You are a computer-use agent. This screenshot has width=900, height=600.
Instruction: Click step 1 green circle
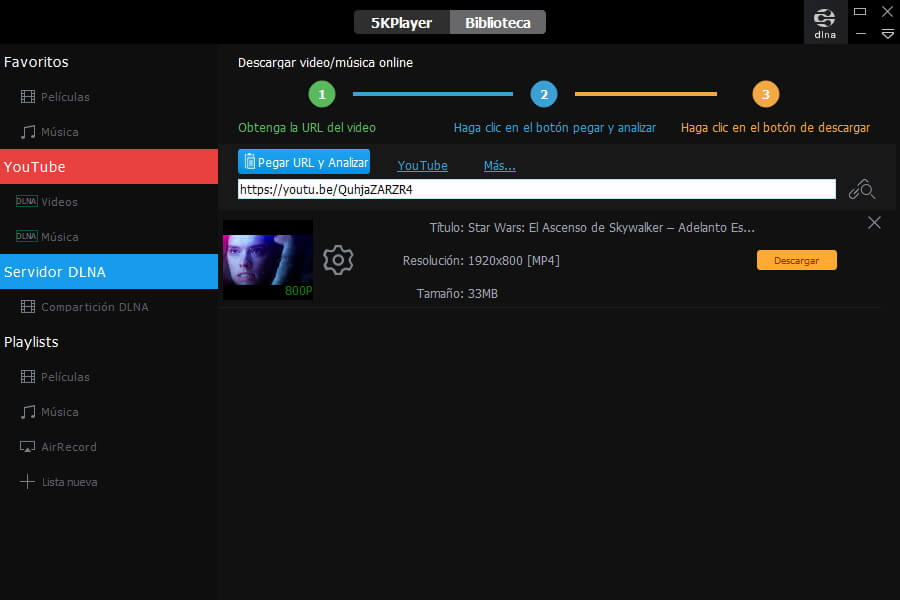coord(321,94)
